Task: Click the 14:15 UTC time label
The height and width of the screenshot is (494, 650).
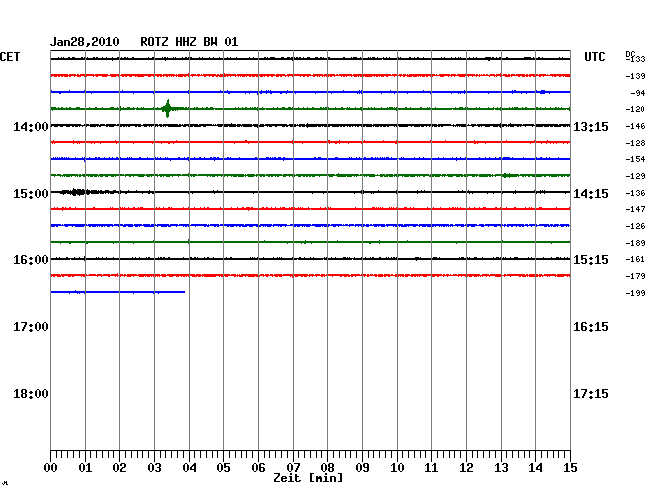Action: [x=591, y=194]
